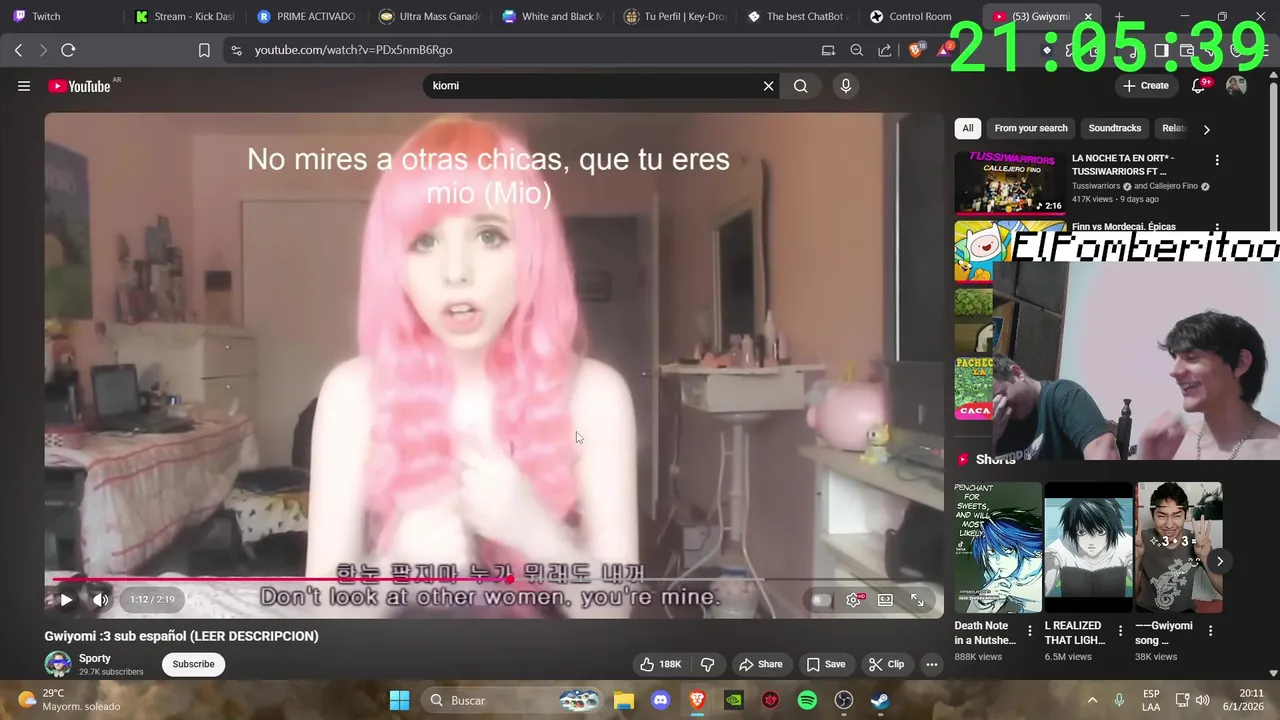1280x720 pixels.
Task: Toggle the video autoplay switch
Action: pyautogui.click(x=821, y=600)
